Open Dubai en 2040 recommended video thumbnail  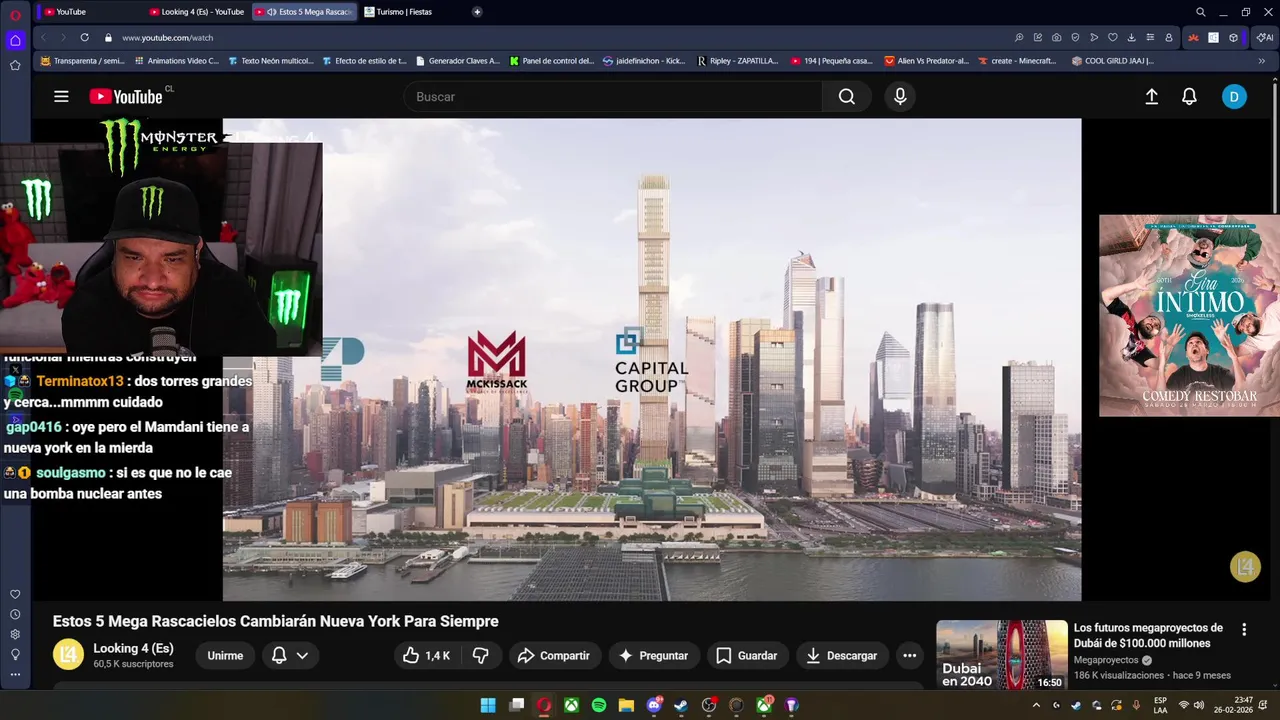1002,655
